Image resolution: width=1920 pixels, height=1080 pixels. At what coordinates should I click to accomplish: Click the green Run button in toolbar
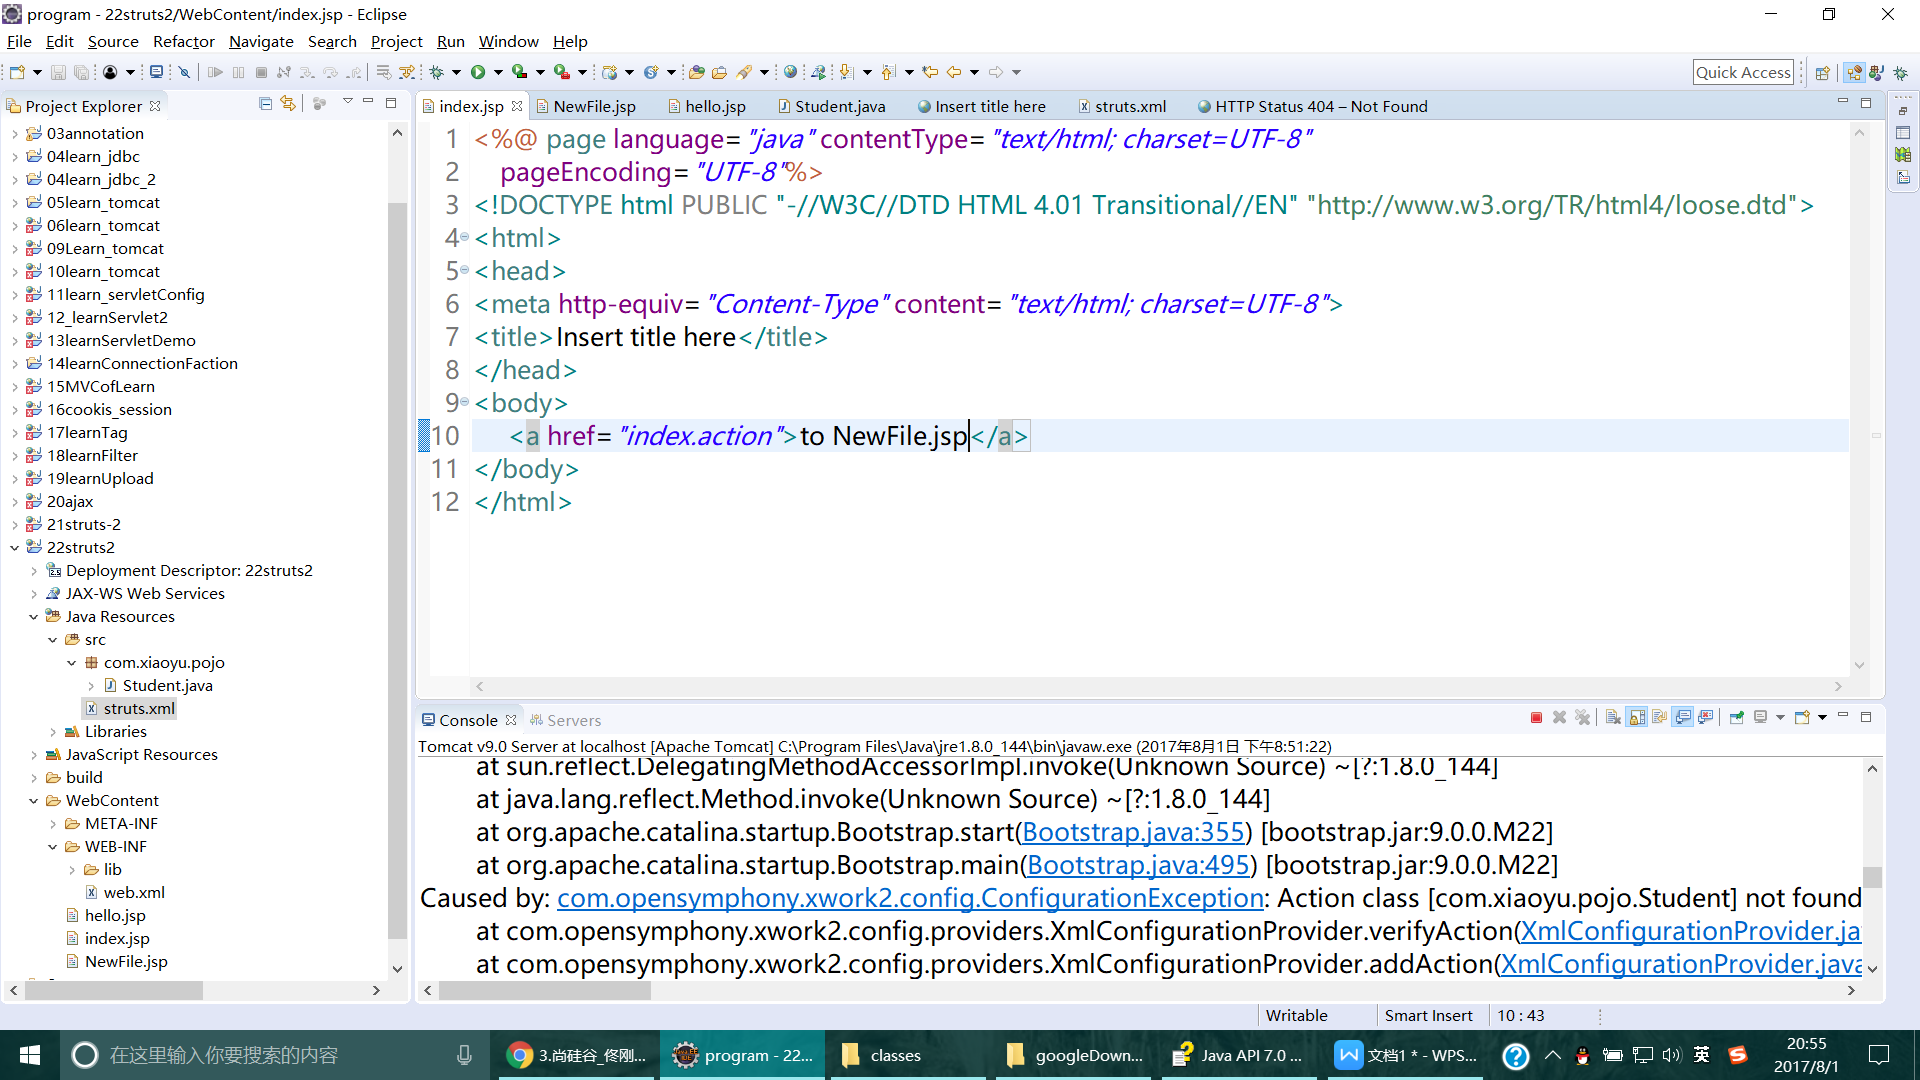[x=477, y=72]
